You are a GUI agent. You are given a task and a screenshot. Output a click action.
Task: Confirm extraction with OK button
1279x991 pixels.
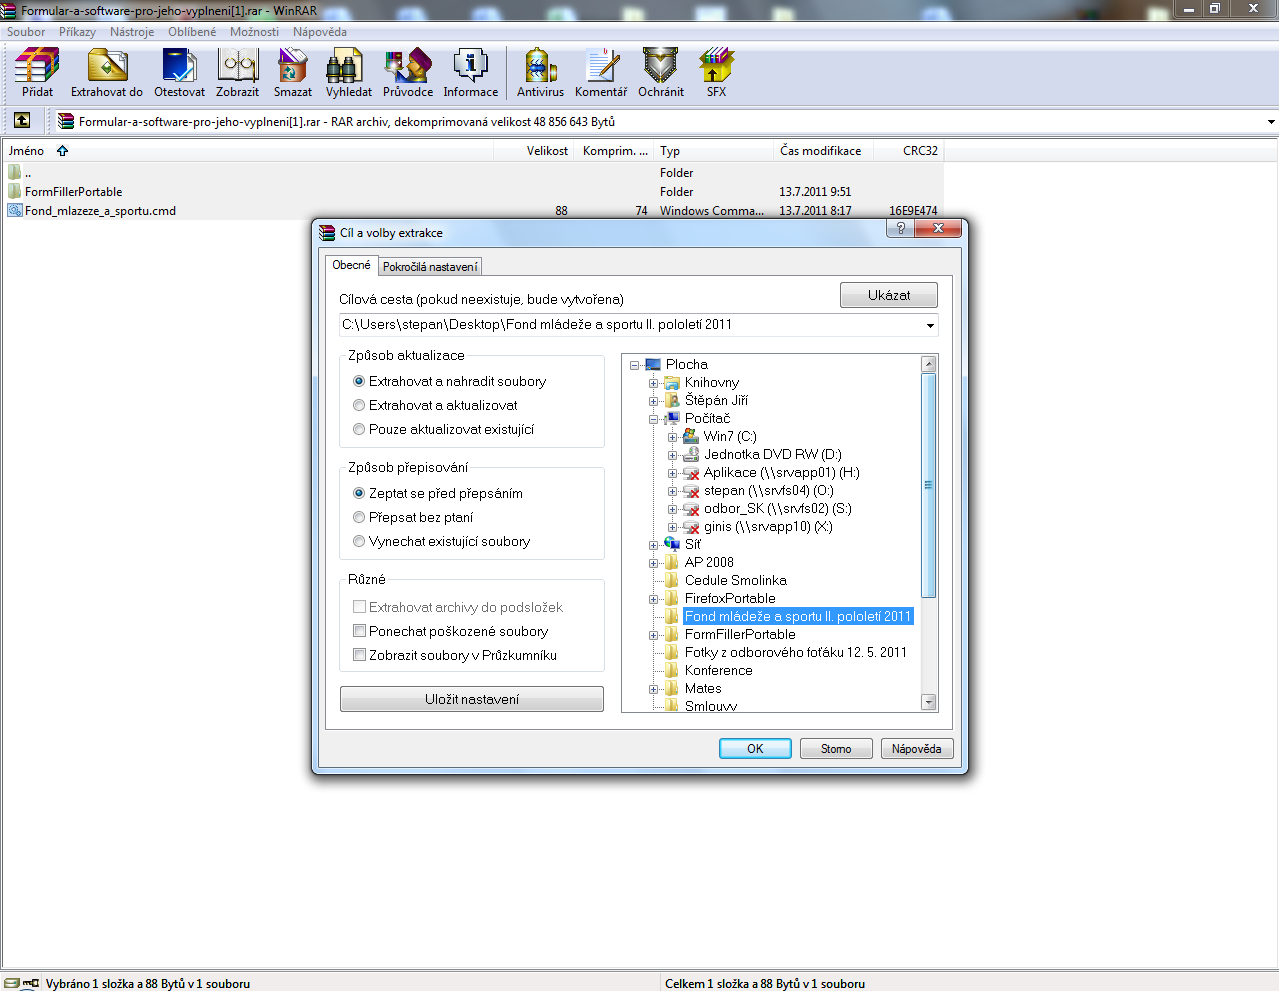click(755, 748)
